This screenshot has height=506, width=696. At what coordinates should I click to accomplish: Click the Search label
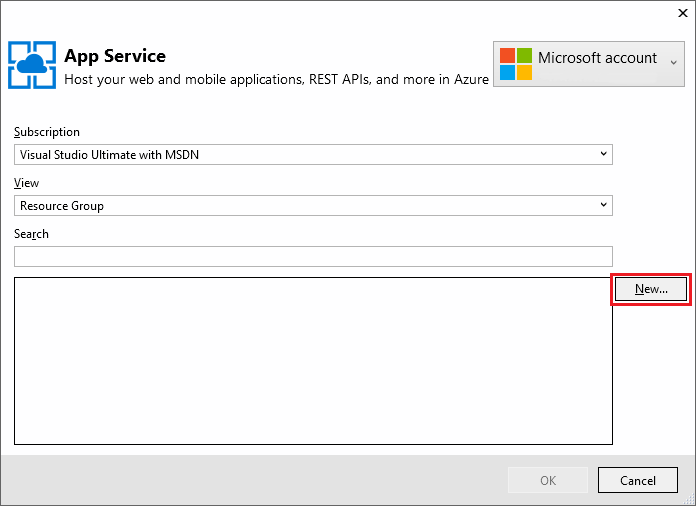[32, 234]
